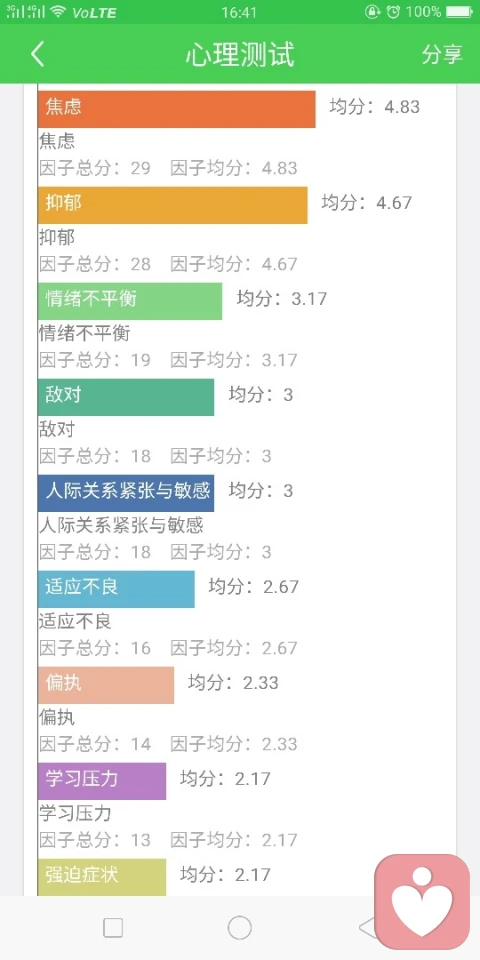This screenshot has width=480, height=960.
Task: Open the pink heart floating app icon
Action: 422,902
